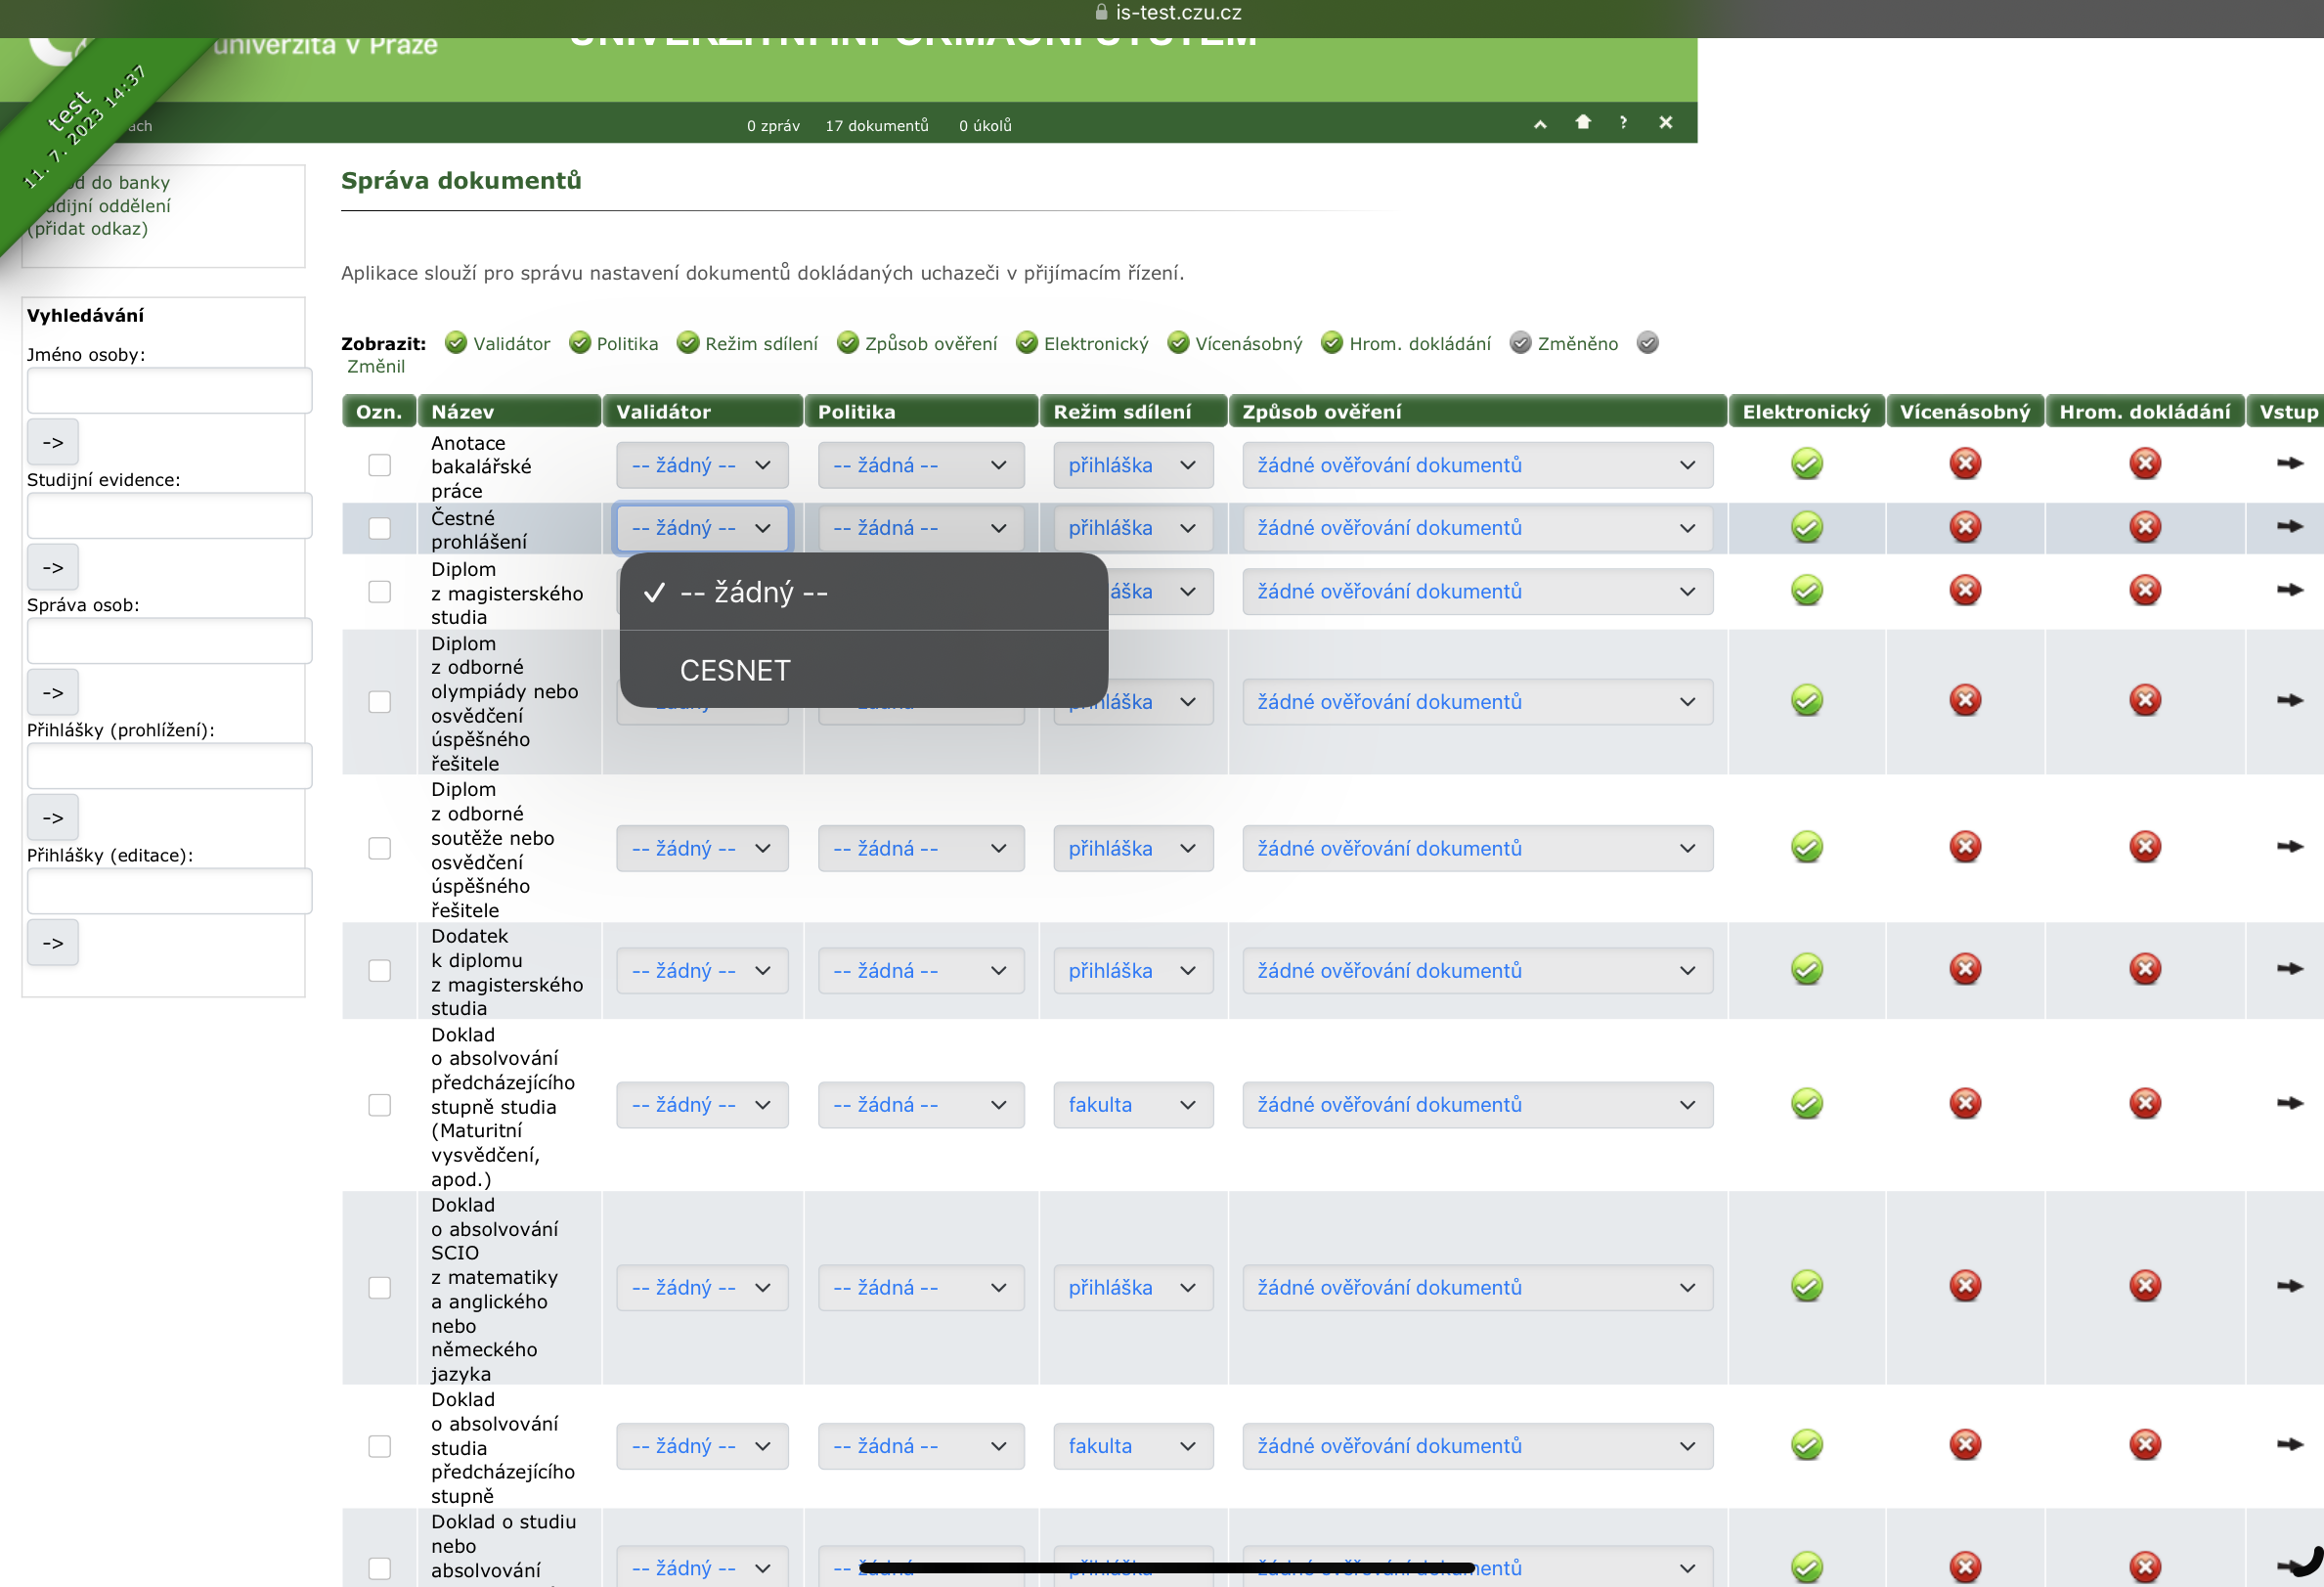Click the '17 dokumentů' link
This screenshot has width=2324, height=1587.
(876, 126)
